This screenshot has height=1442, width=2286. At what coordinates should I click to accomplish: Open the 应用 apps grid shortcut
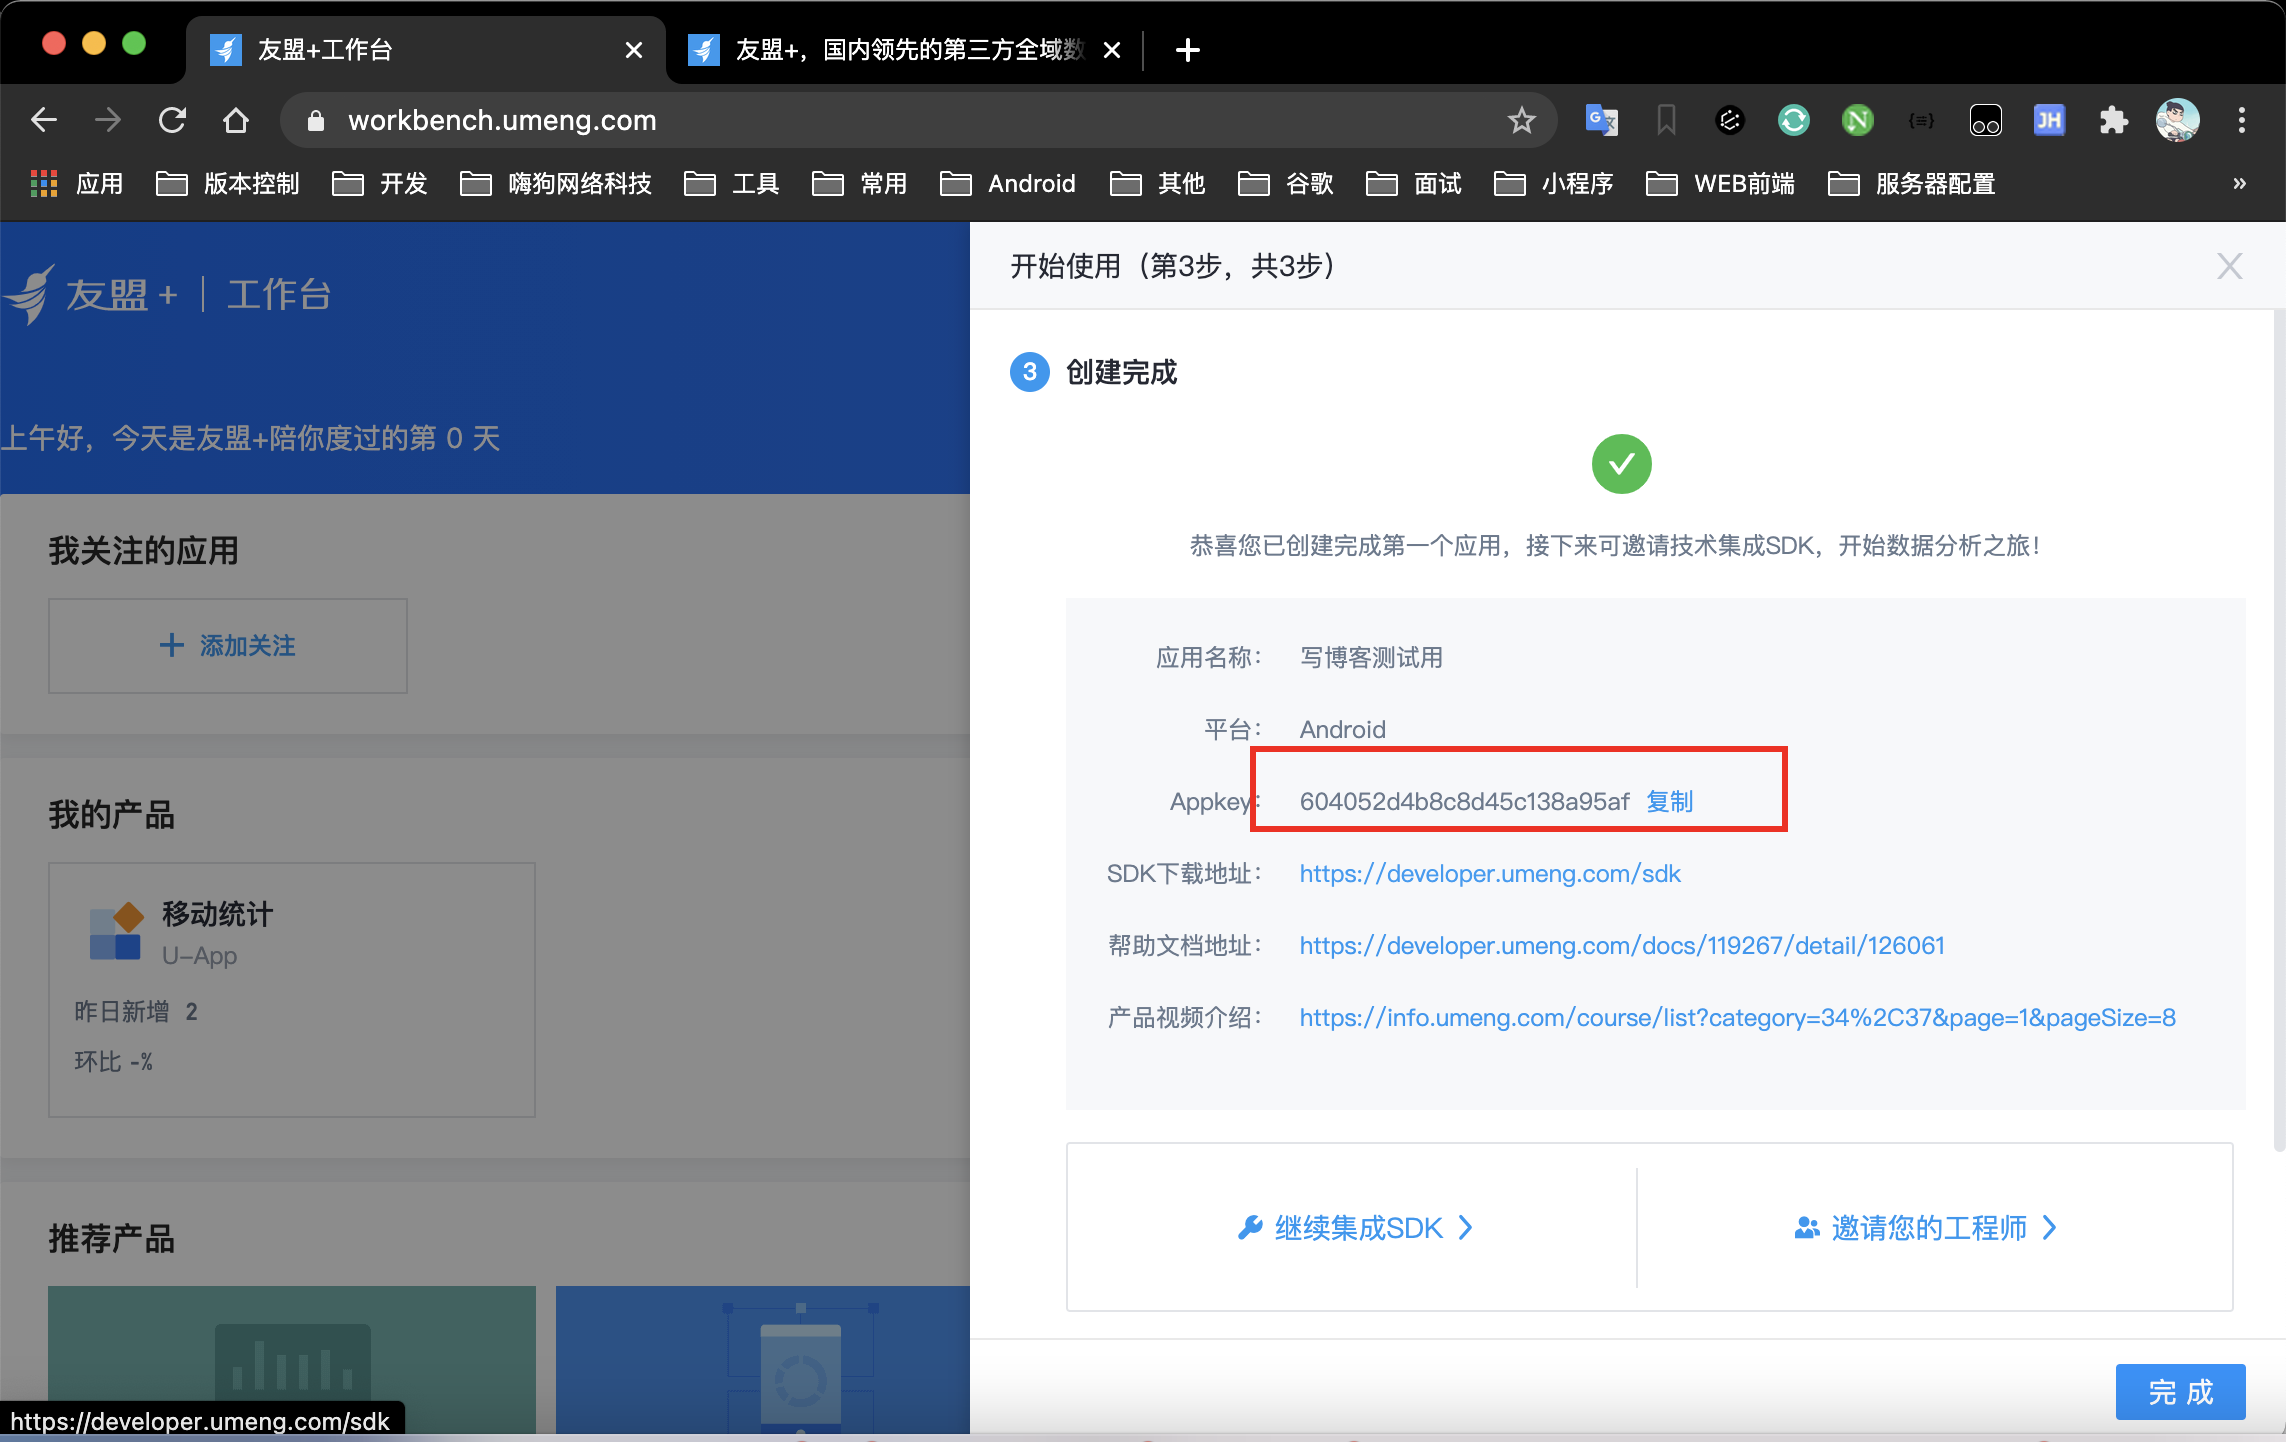coord(77,184)
